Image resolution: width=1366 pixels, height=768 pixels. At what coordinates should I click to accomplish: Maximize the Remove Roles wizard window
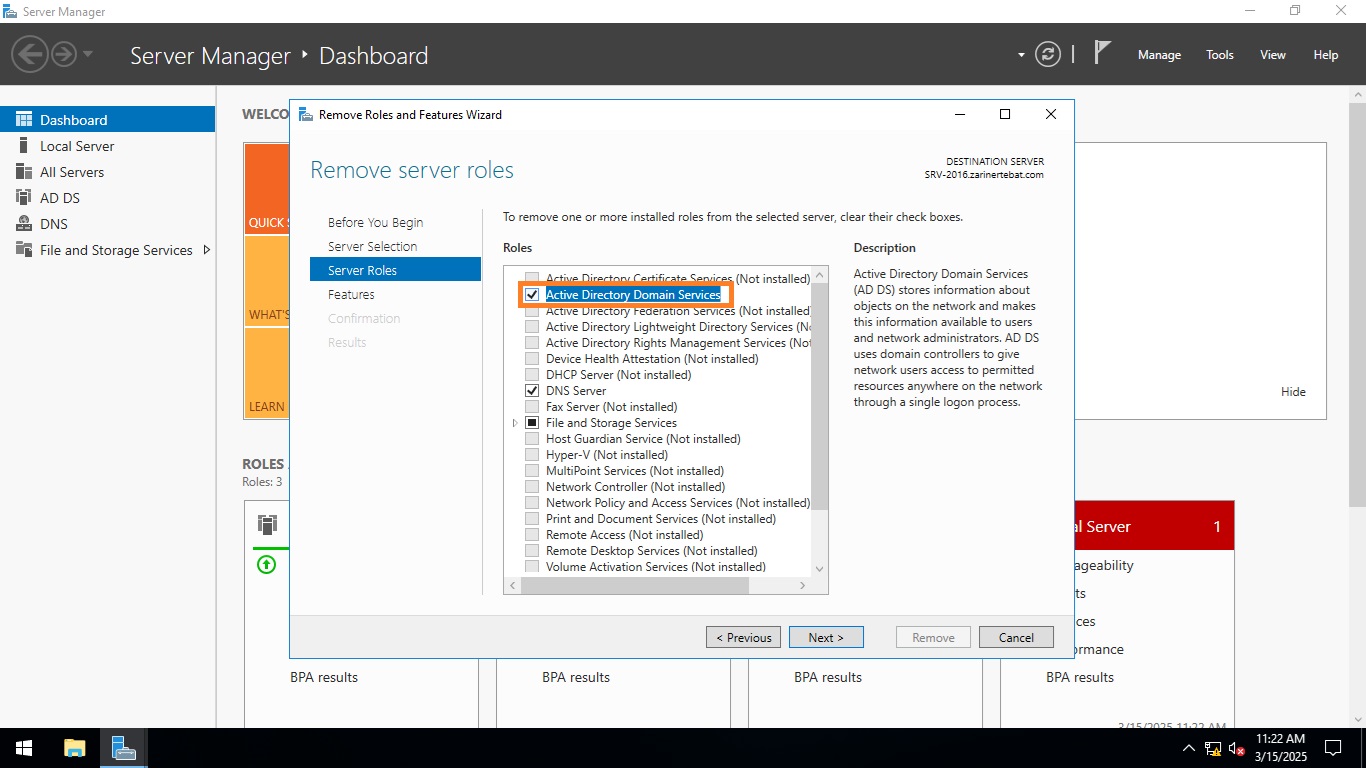point(1005,114)
